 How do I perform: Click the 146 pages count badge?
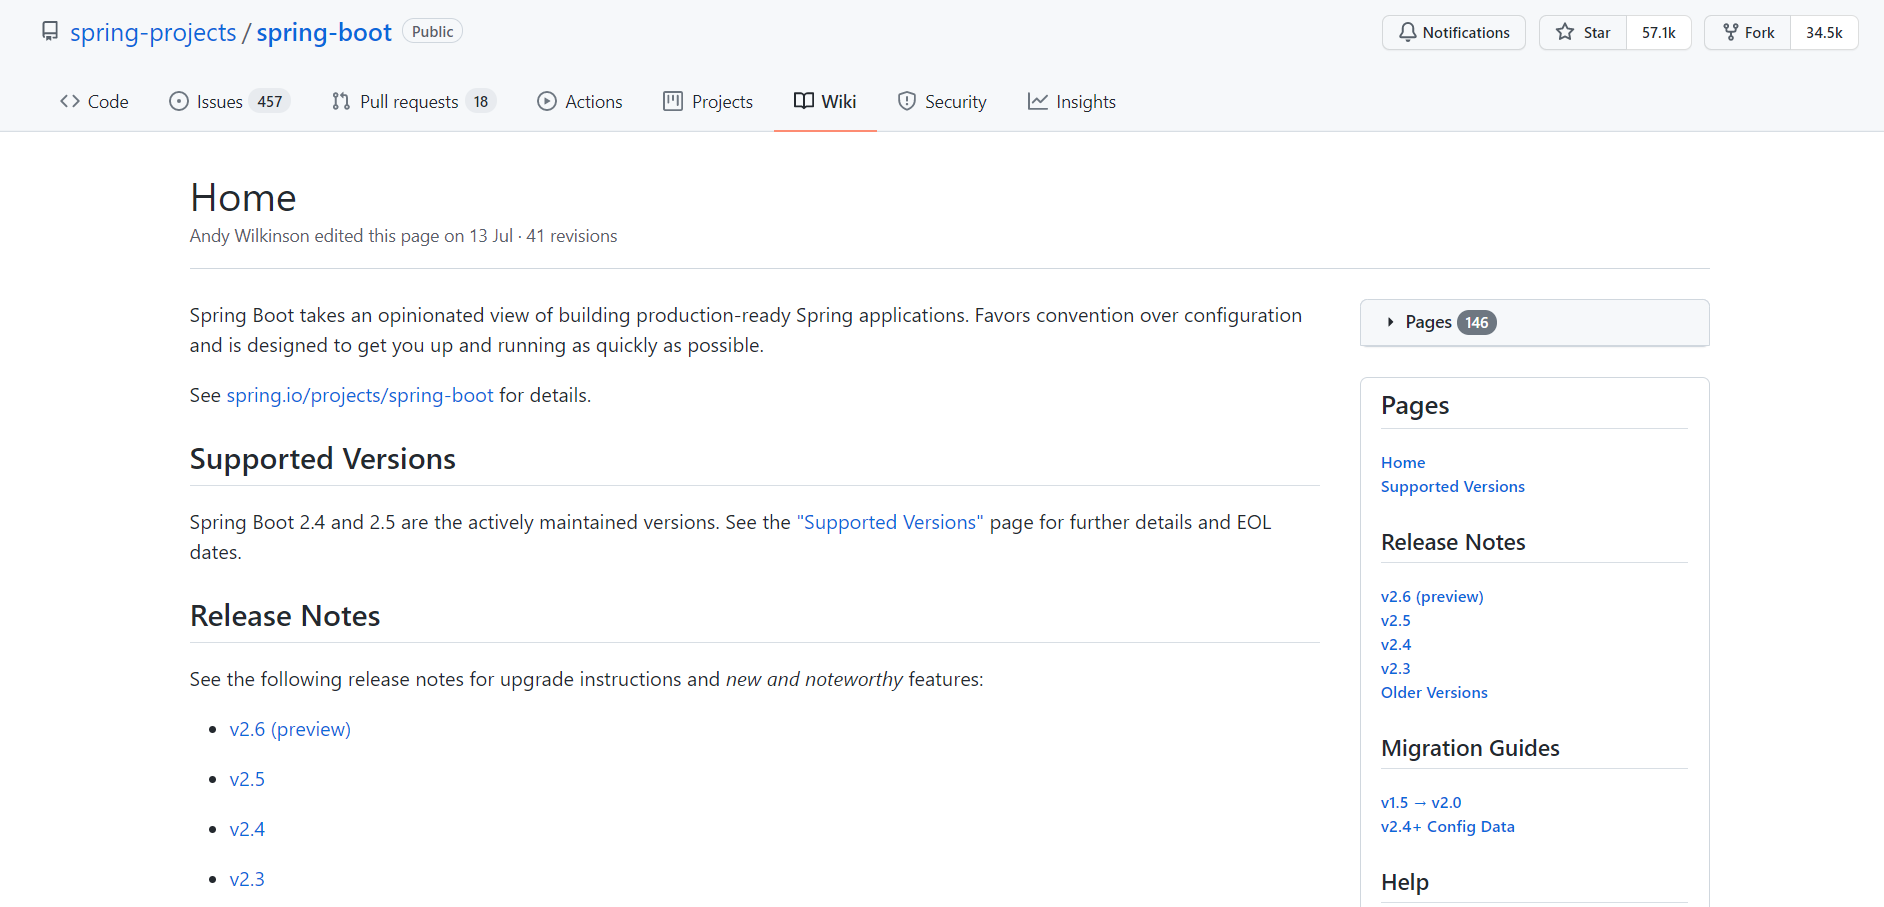coord(1477,322)
